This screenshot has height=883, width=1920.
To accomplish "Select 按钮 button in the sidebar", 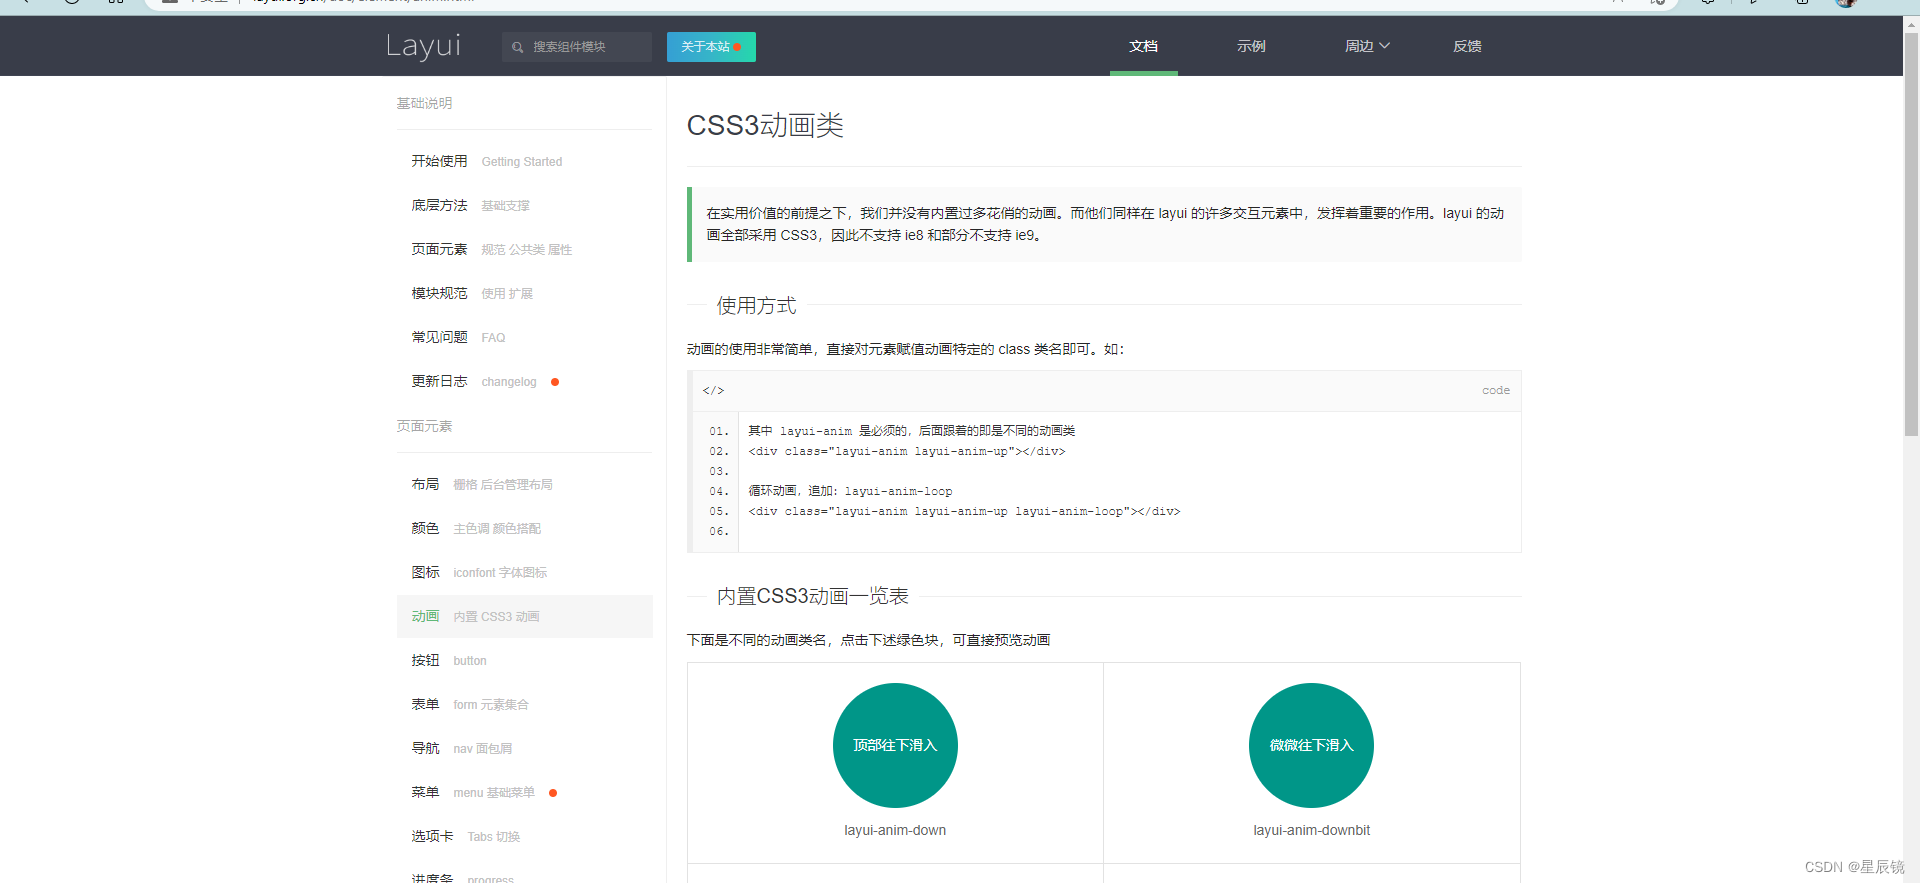I will tap(524, 660).
